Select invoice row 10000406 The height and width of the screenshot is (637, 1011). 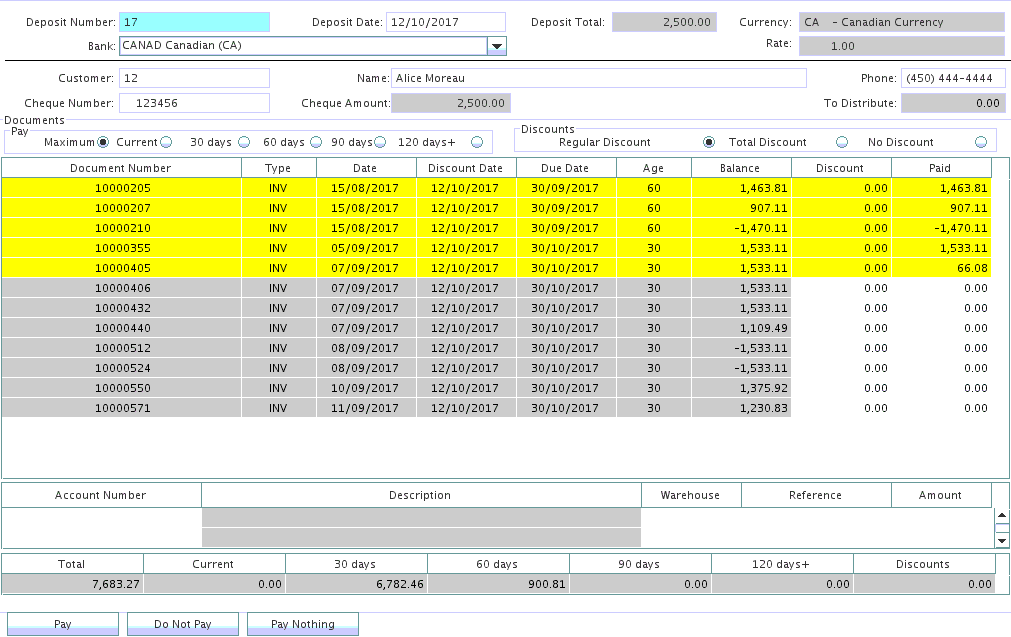pos(121,288)
